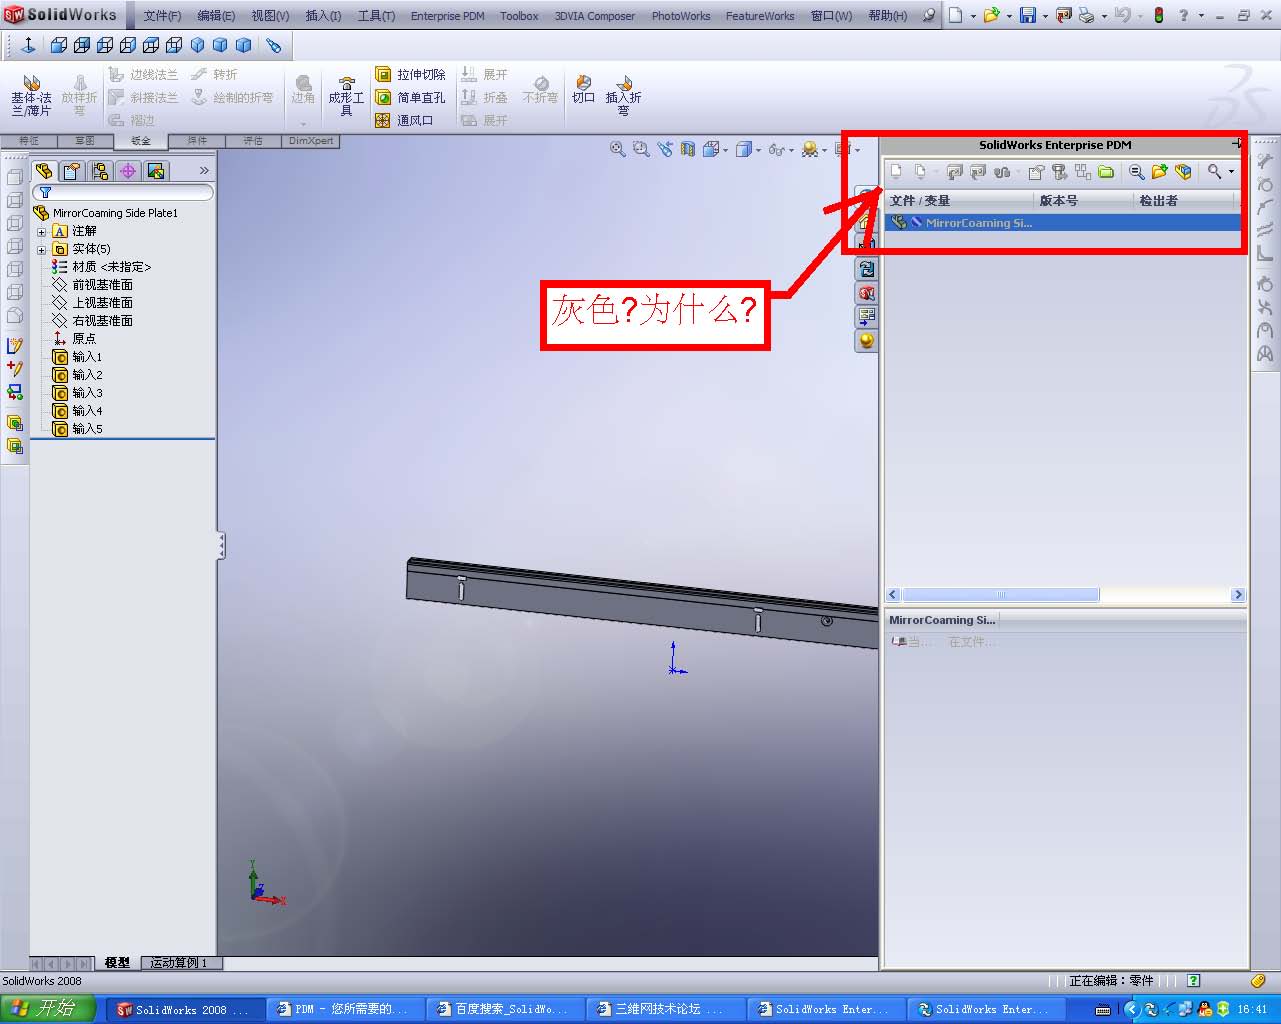1281x1024 pixels.
Task: Switch to the 钣金 sheet metal tab
Action: click(140, 141)
